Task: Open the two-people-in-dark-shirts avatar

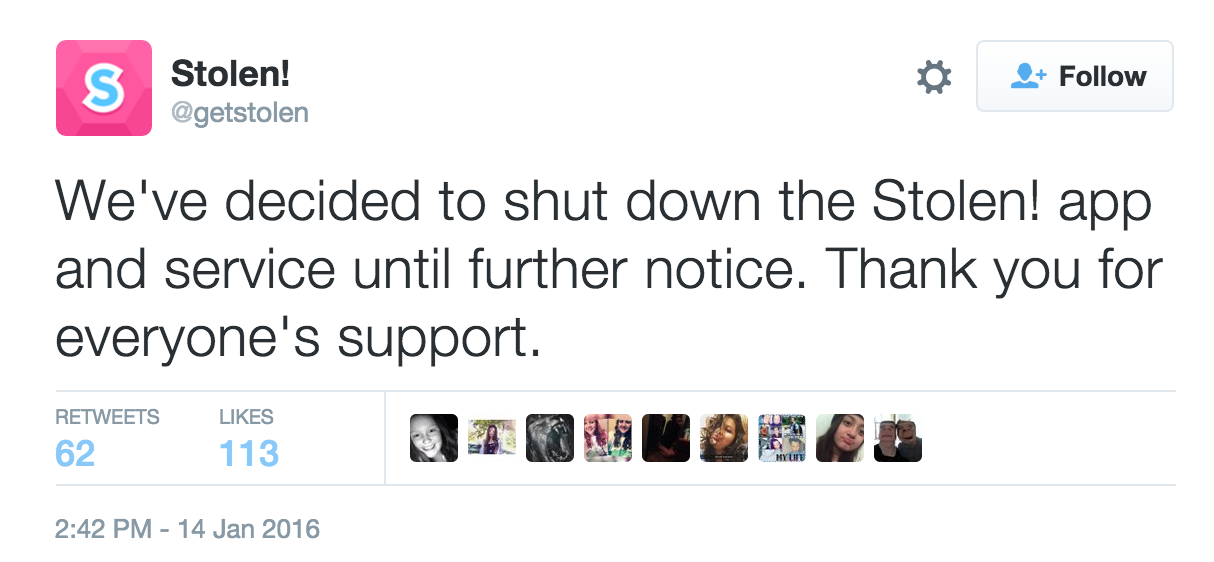Action: (x=898, y=438)
